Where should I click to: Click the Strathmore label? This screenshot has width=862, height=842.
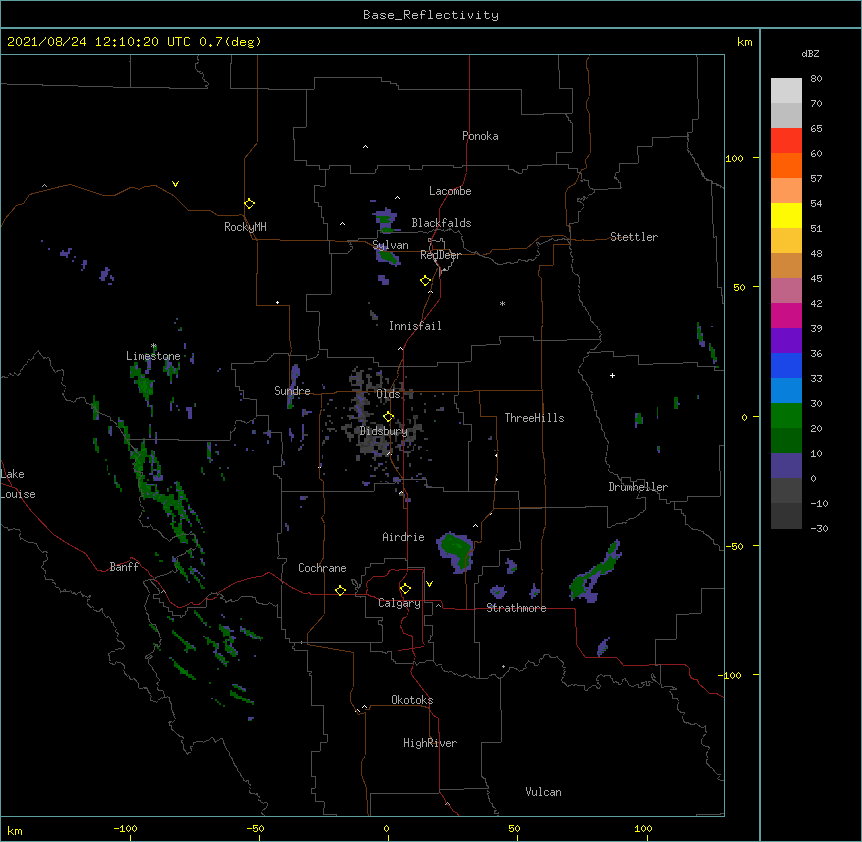pos(516,608)
